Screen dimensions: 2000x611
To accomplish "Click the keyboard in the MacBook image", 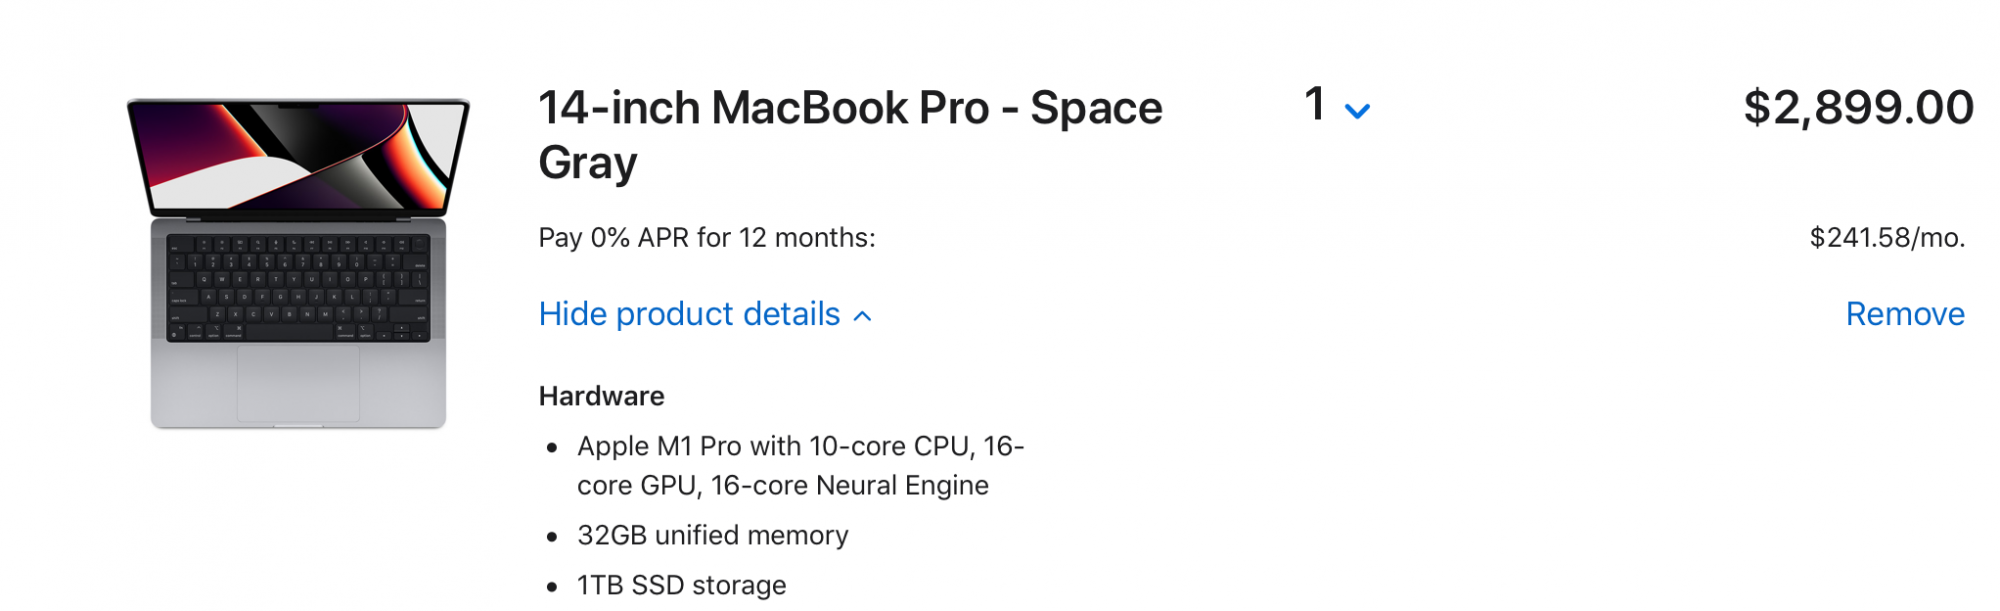I will [298, 288].
